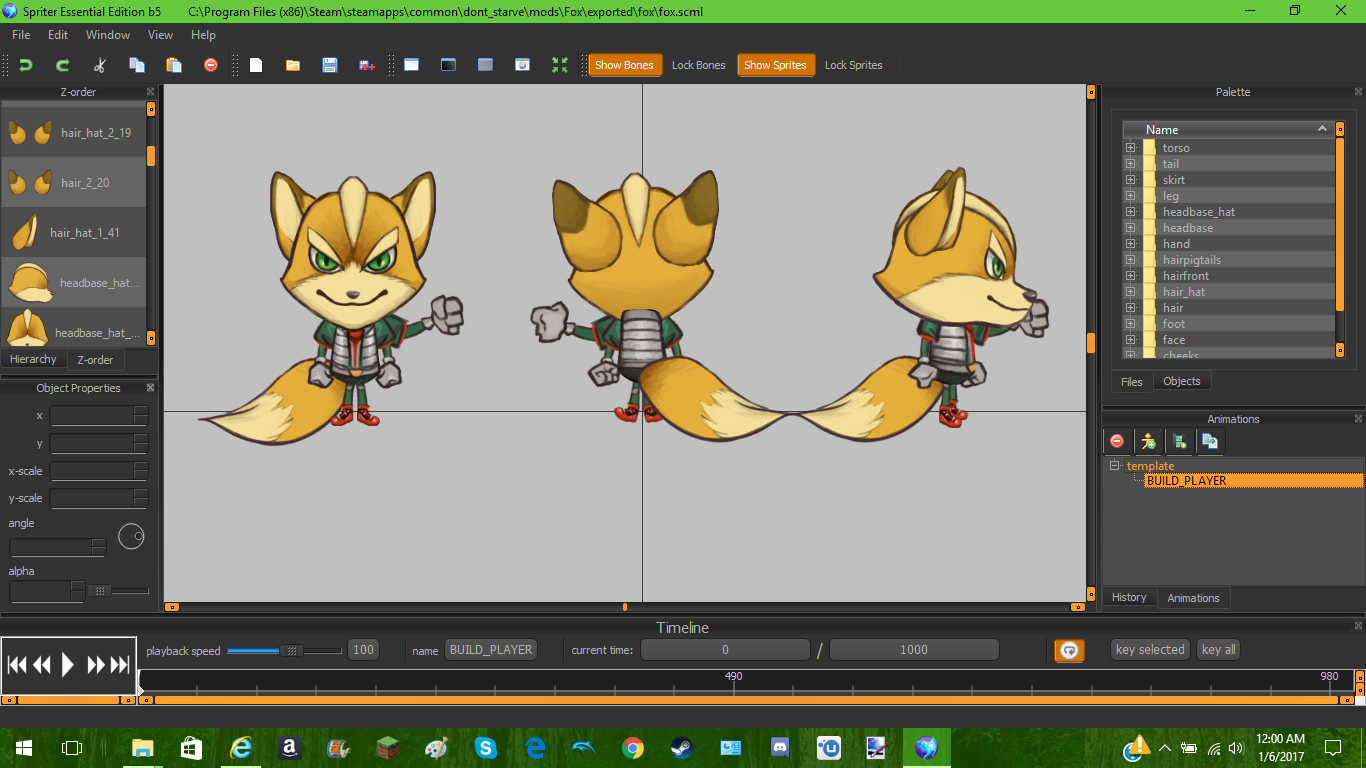Add a new entity in Animations panel

[1148, 441]
